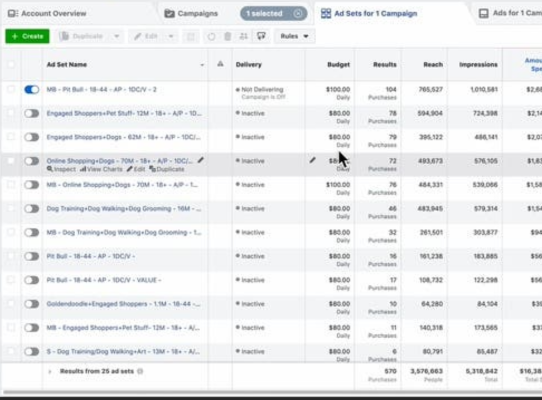Viewport: 542px width, 400px height.
Task: Switch to Ads for 1 Campaign tab
Action: (510, 13)
